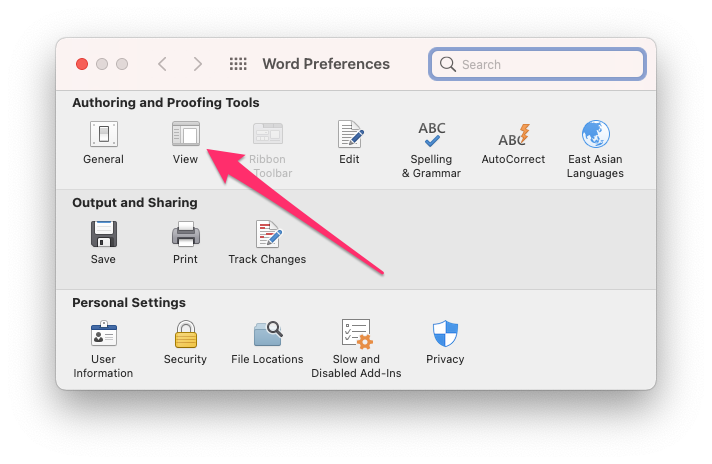Click the dimmed Ribbon & Toolbar icon
The width and height of the screenshot is (712, 464).
tap(268, 134)
